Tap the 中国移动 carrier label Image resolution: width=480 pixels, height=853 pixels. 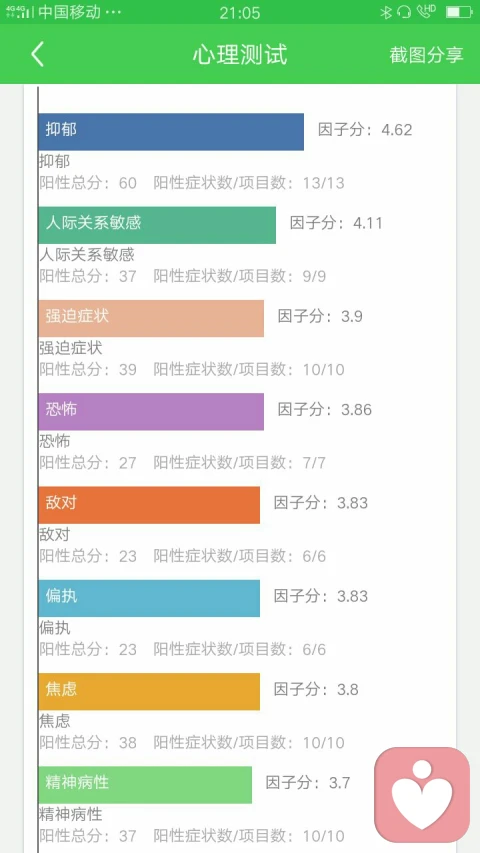[x=70, y=12]
